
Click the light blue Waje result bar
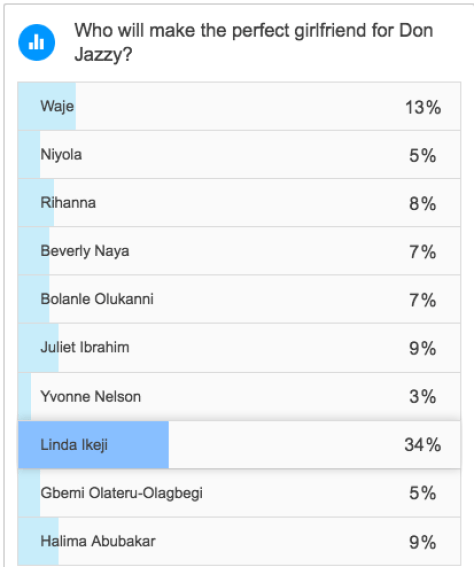(47, 106)
